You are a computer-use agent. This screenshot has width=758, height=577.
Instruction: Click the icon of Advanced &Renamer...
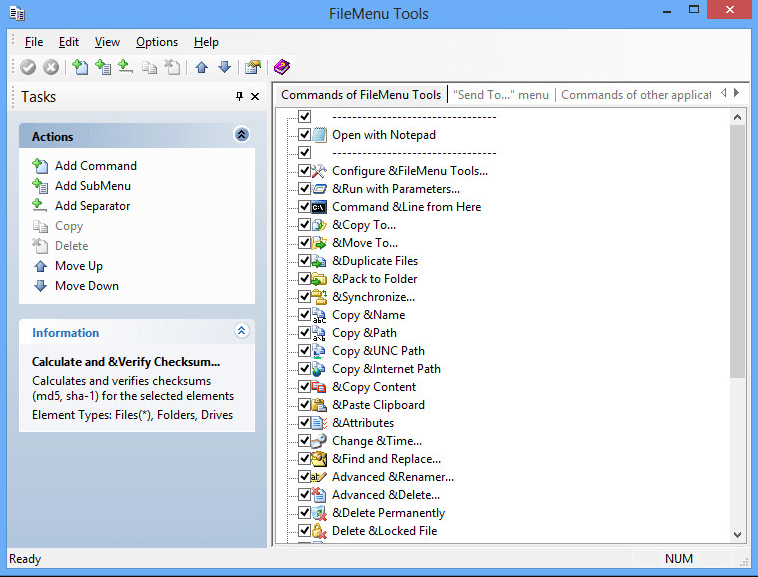coord(319,477)
